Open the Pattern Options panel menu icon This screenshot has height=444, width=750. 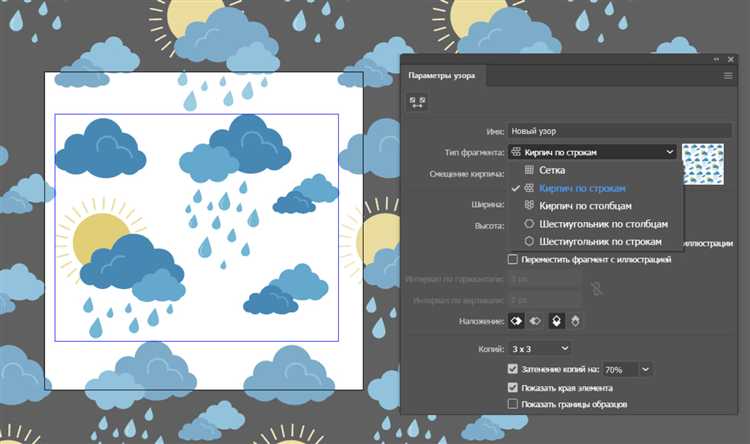(x=728, y=76)
